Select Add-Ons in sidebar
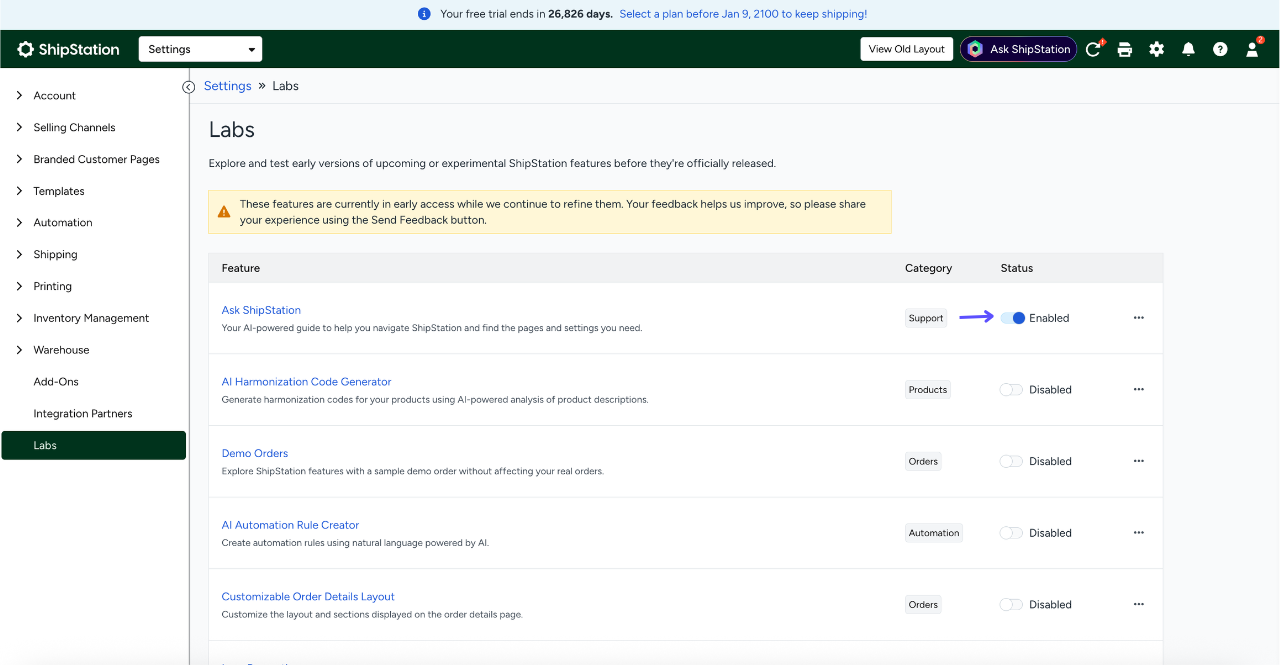Viewport: 1280px width, 665px height. [56, 382]
